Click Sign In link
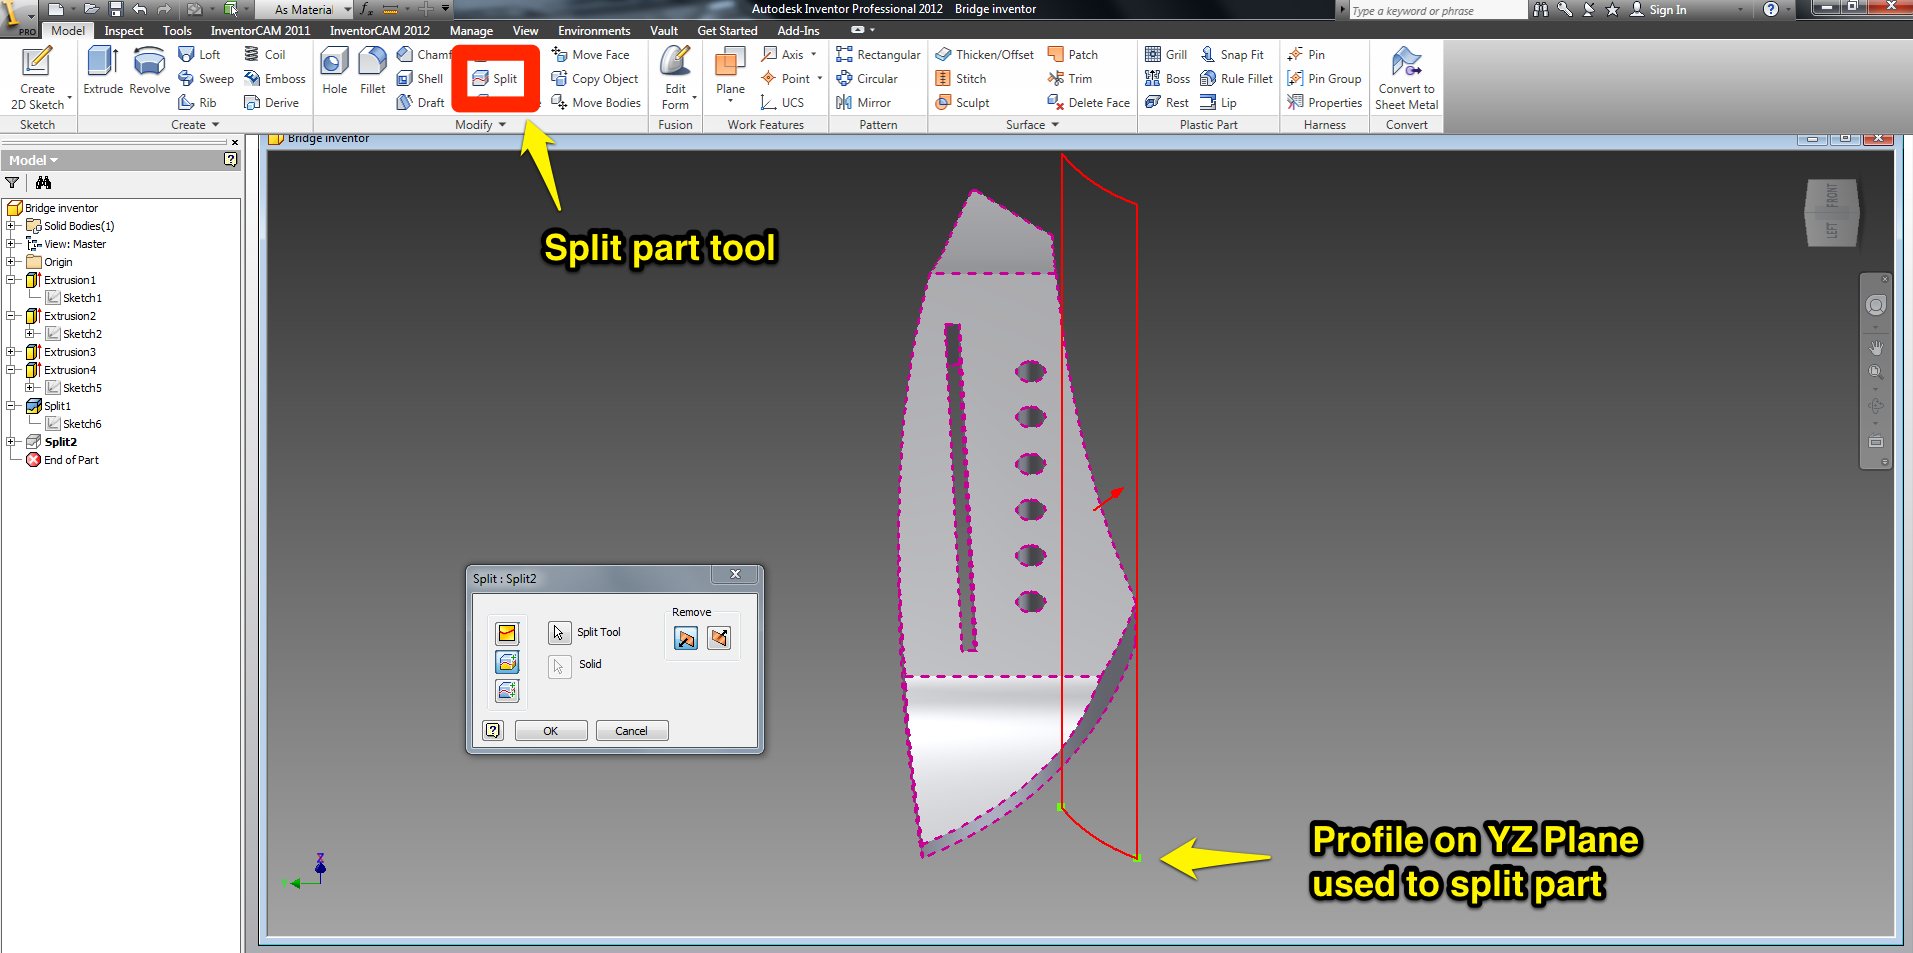Screen dimensions: 1913x953 point(1667,9)
